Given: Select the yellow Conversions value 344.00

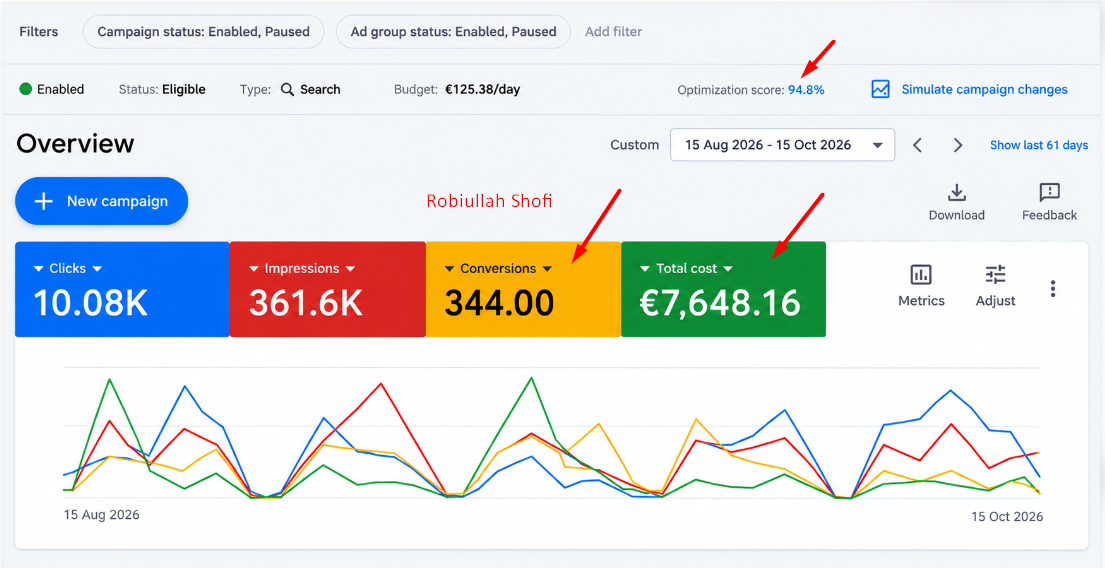Looking at the screenshot, I should click(499, 302).
